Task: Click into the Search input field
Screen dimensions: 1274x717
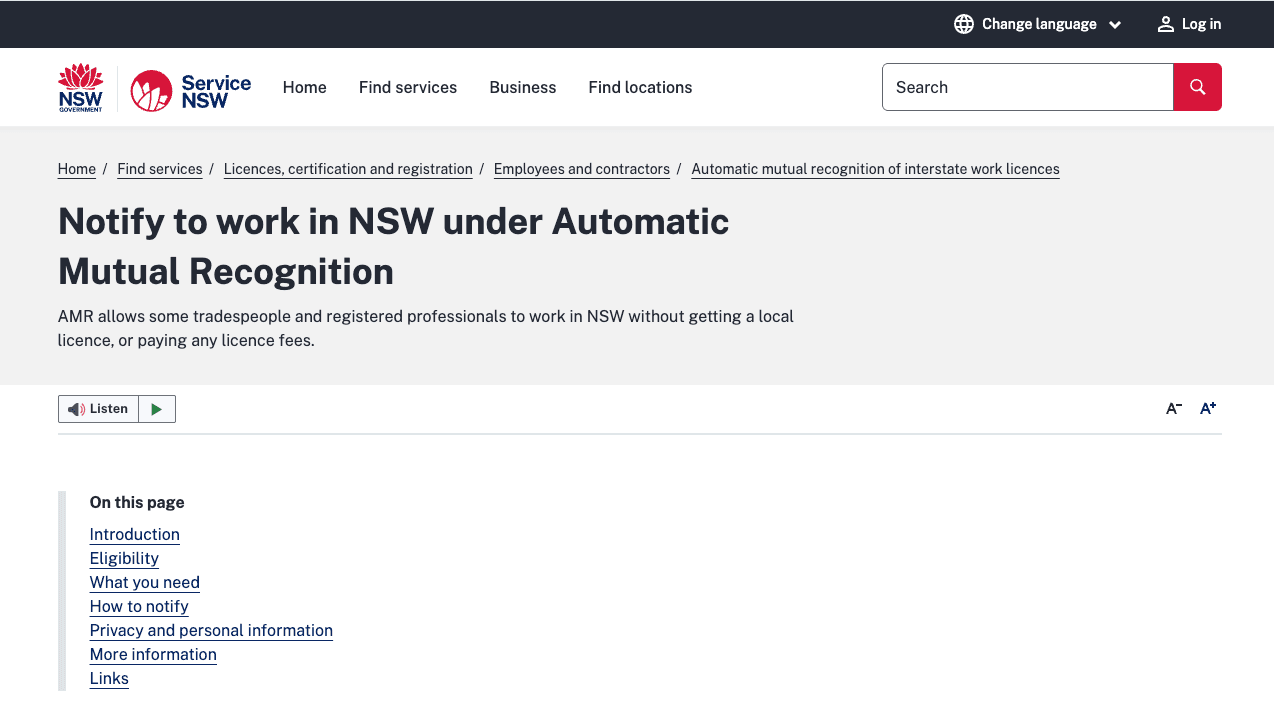Action: (x=1027, y=87)
